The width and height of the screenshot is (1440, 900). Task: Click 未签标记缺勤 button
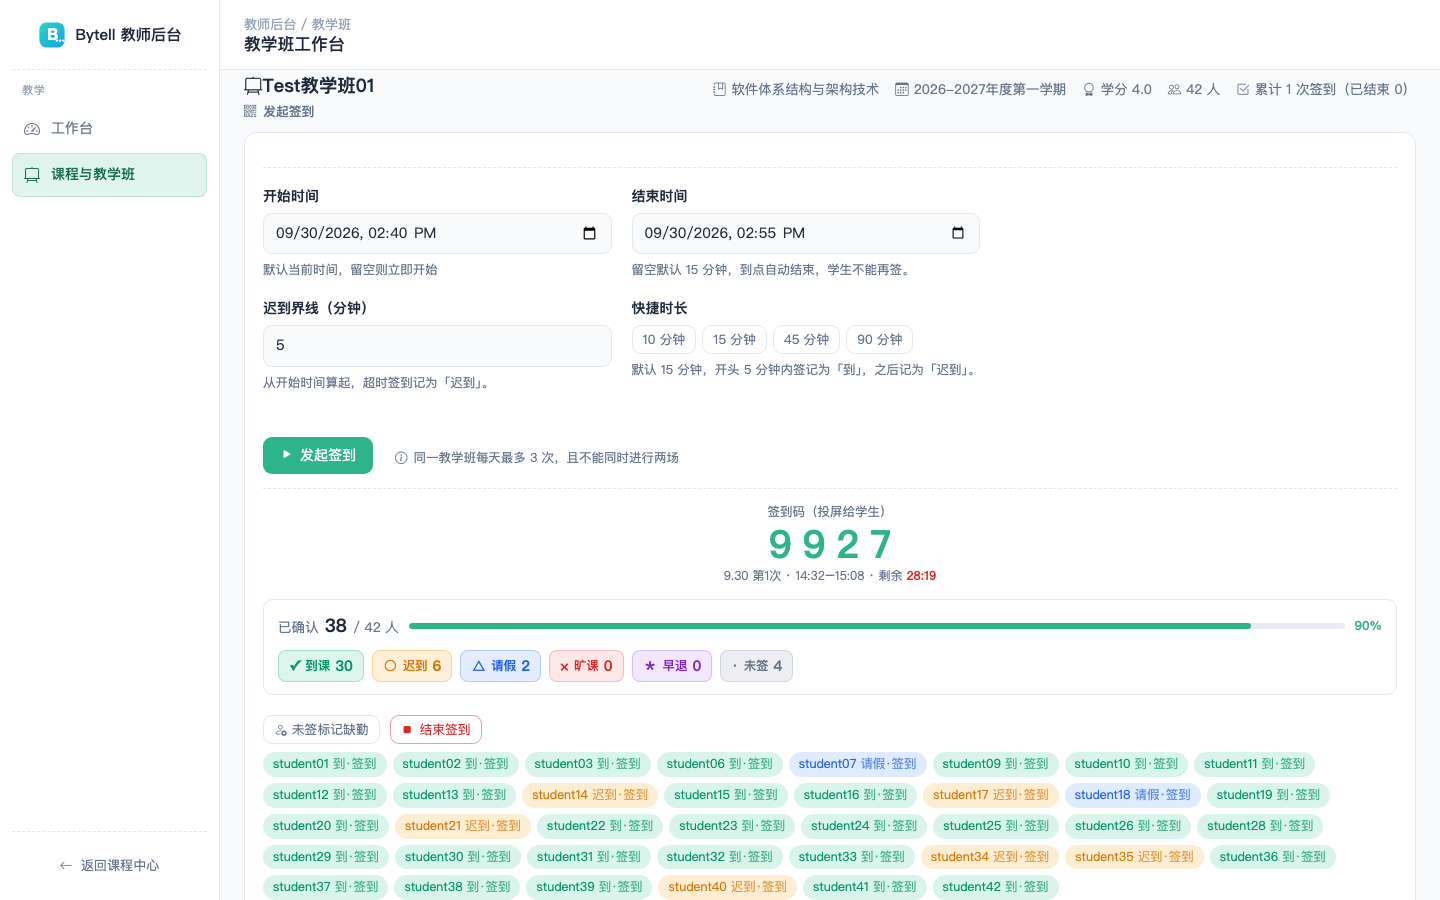(322, 730)
